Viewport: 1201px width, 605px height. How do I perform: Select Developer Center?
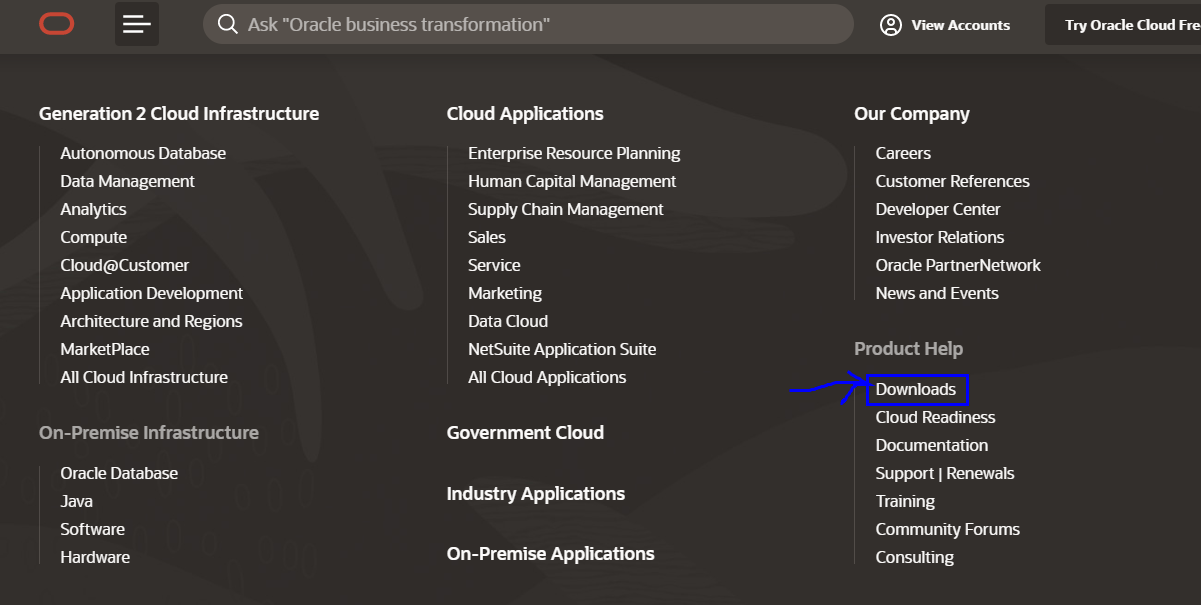click(x=938, y=209)
